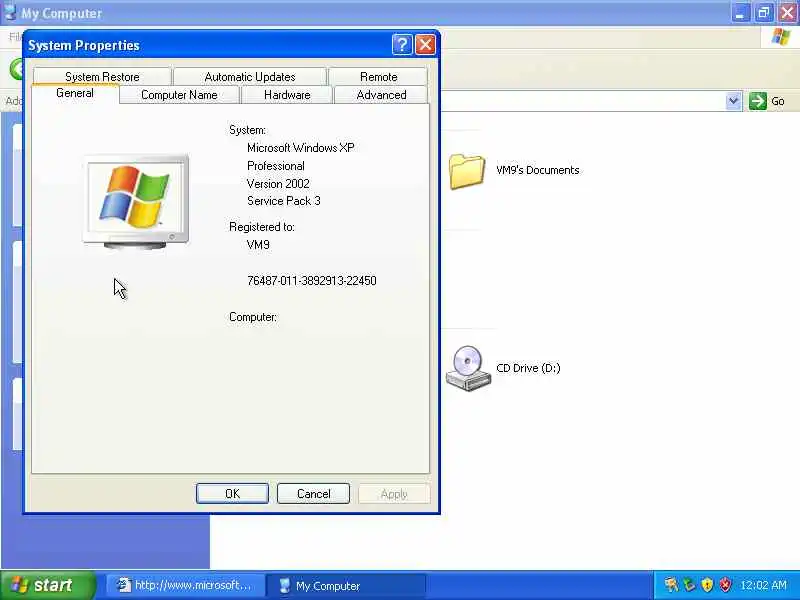Image resolution: width=800 pixels, height=600 pixels.
Task: Click the 'Service Pack 3' text
Action: point(284,201)
